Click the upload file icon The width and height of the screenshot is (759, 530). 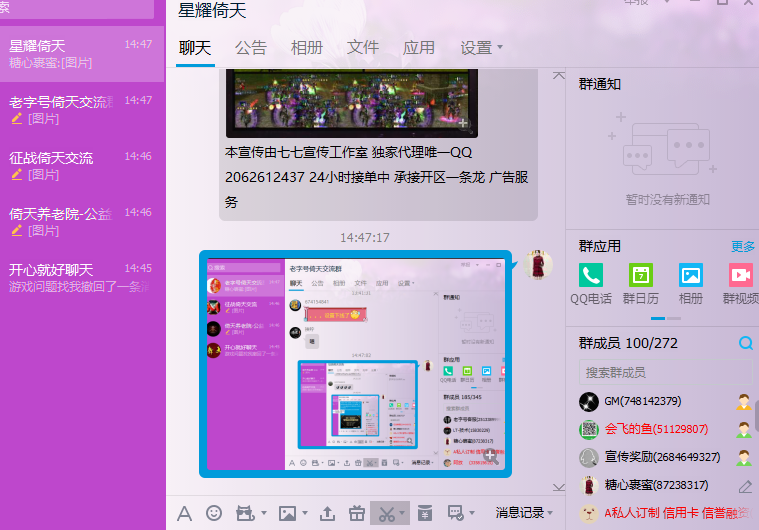tap(327, 513)
